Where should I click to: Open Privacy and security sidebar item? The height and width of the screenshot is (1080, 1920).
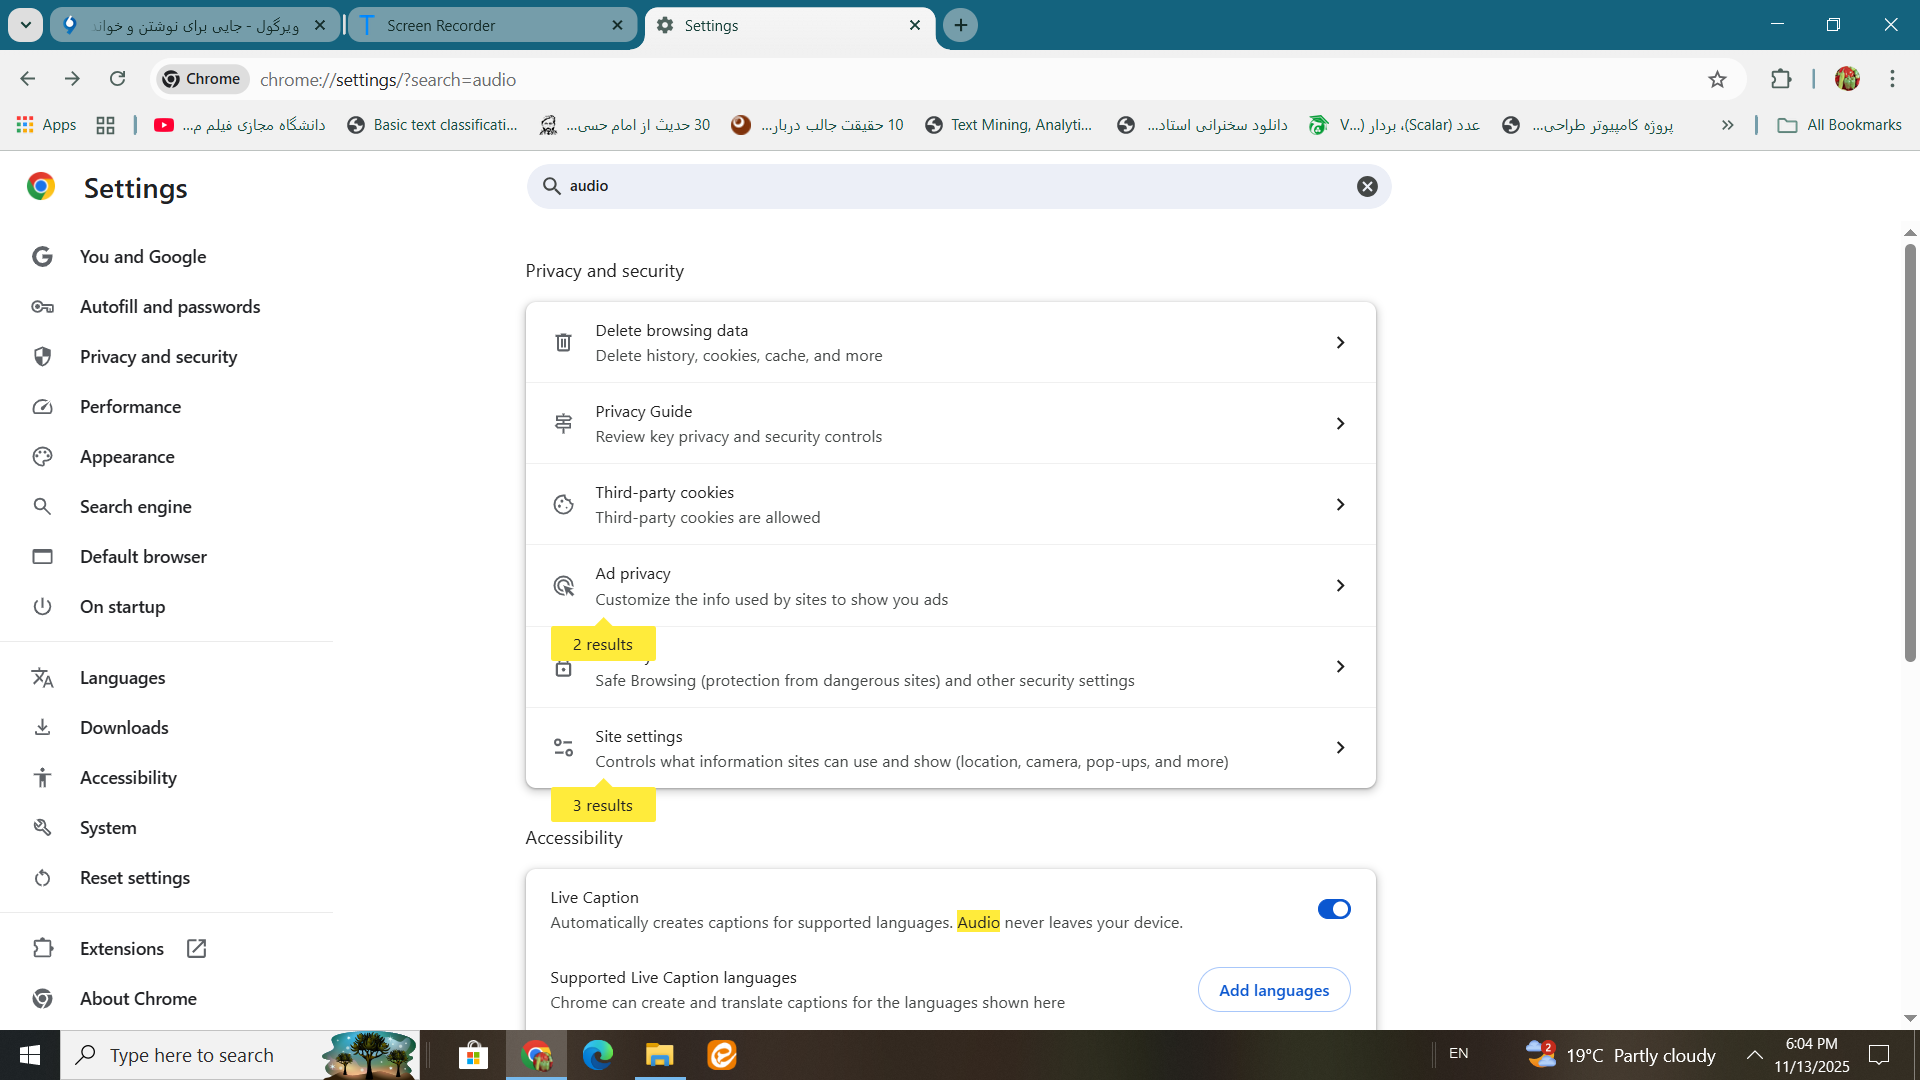point(158,357)
